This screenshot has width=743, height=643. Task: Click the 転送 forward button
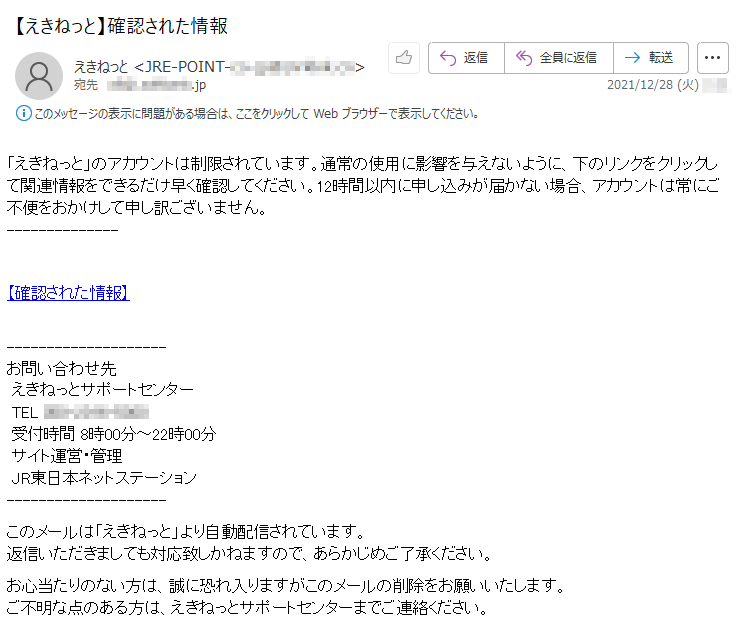651,58
